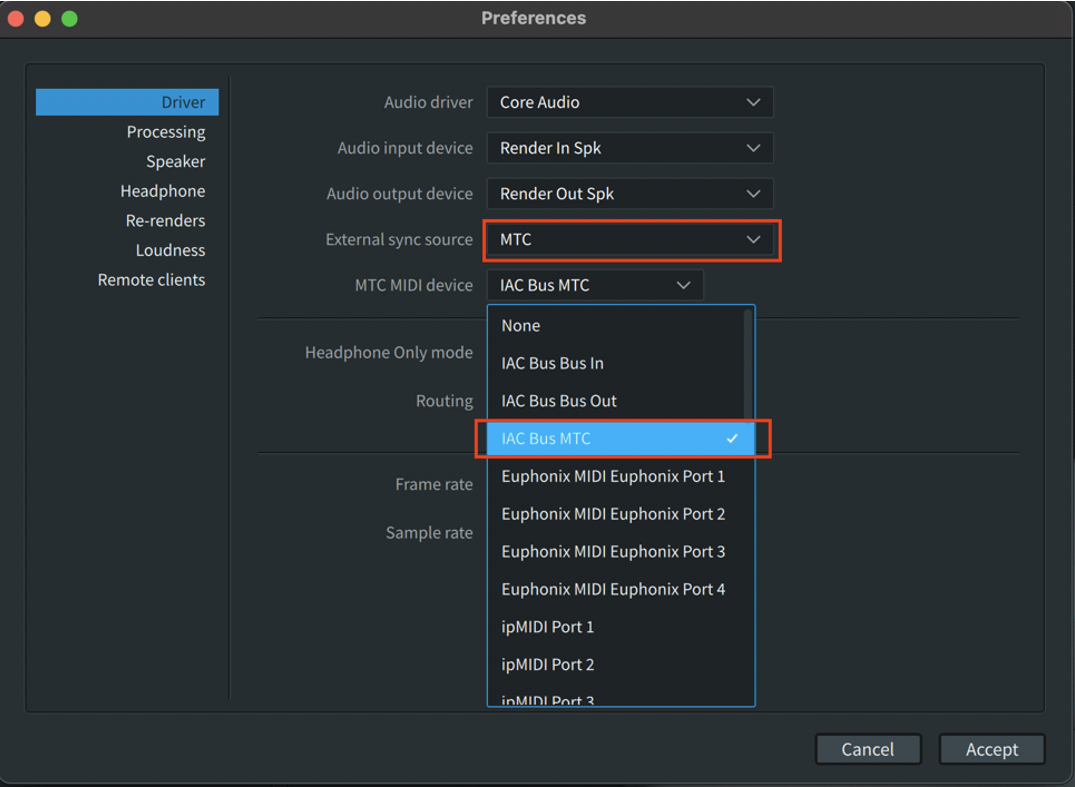The height and width of the screenshot is (787, 1075).
Task: Click the External sync source MTC dropdown
Action: point(629,240)
